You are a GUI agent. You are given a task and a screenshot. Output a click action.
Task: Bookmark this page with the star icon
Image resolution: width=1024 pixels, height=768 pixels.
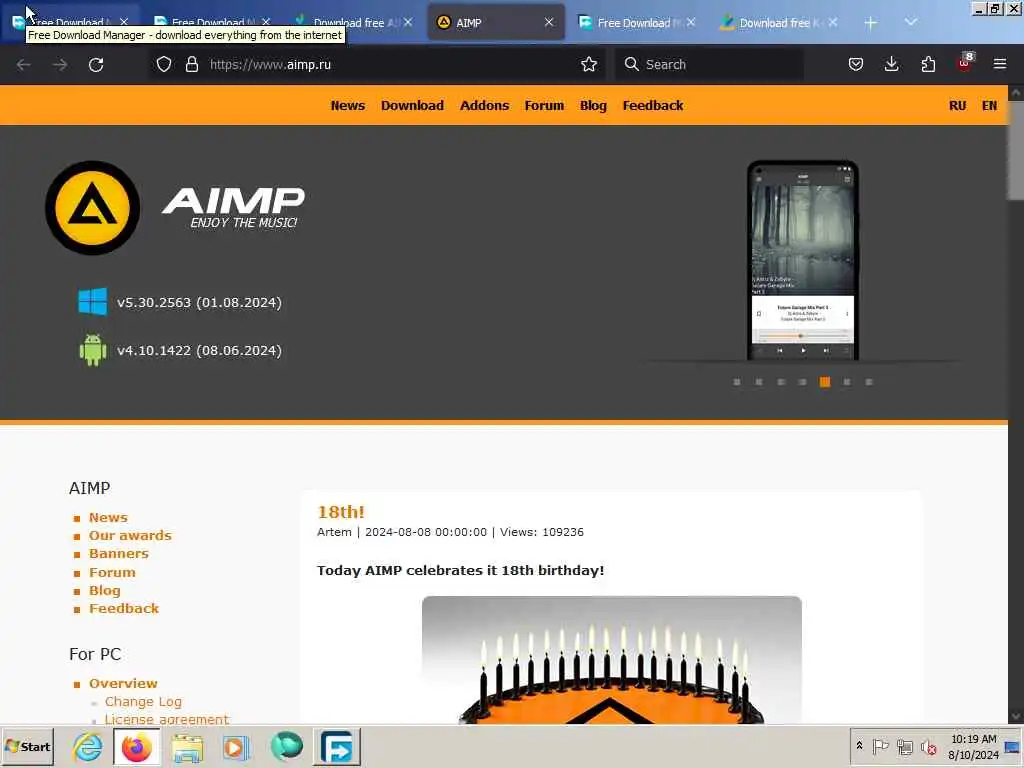589,64
